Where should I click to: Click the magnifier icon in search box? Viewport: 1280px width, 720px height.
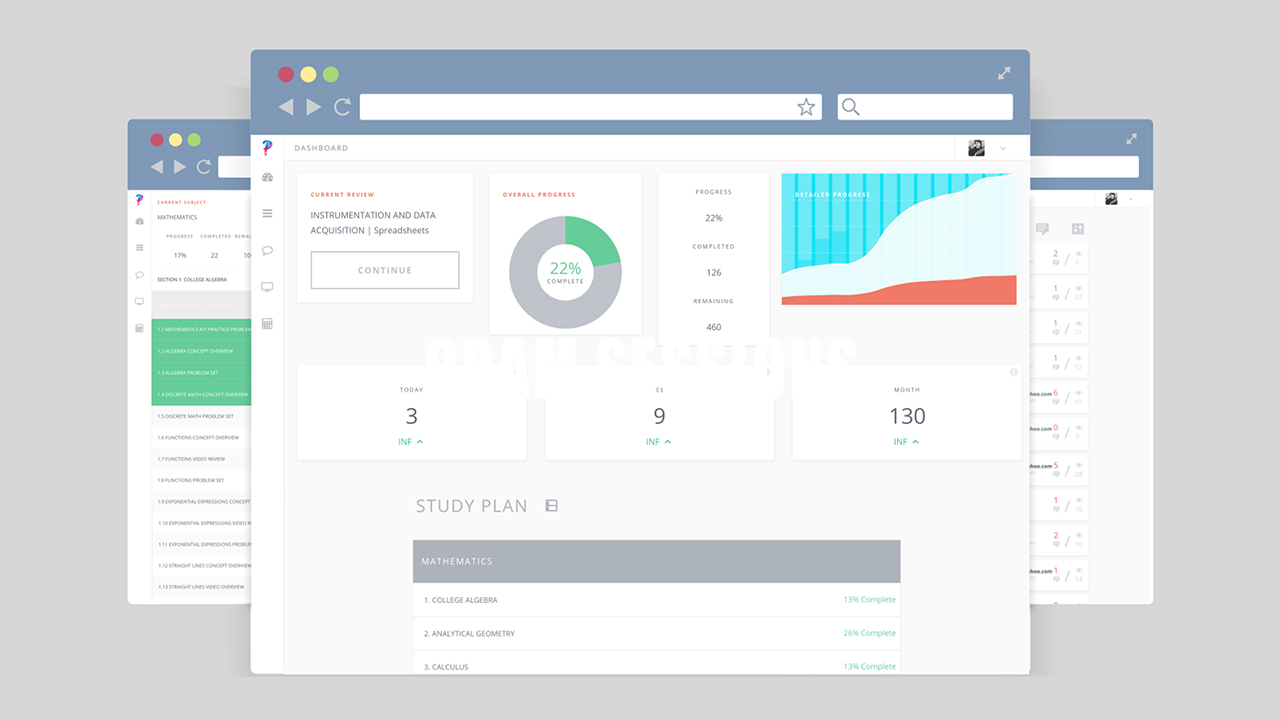(850, 107)
